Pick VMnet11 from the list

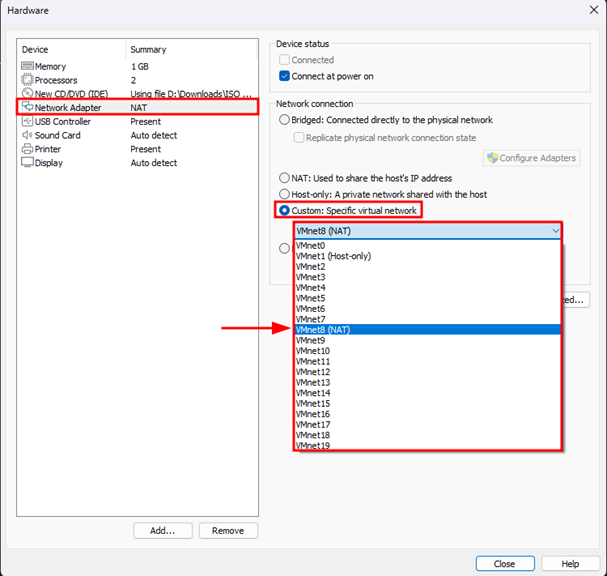coord(428,361)
